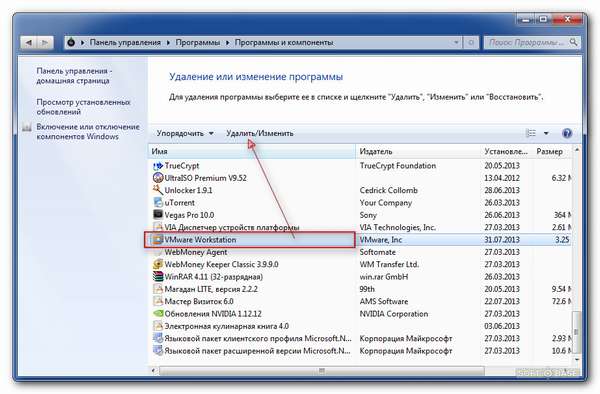Click the search magnifier icon
The height and width of the screenshot is (394, 600).
573,42
